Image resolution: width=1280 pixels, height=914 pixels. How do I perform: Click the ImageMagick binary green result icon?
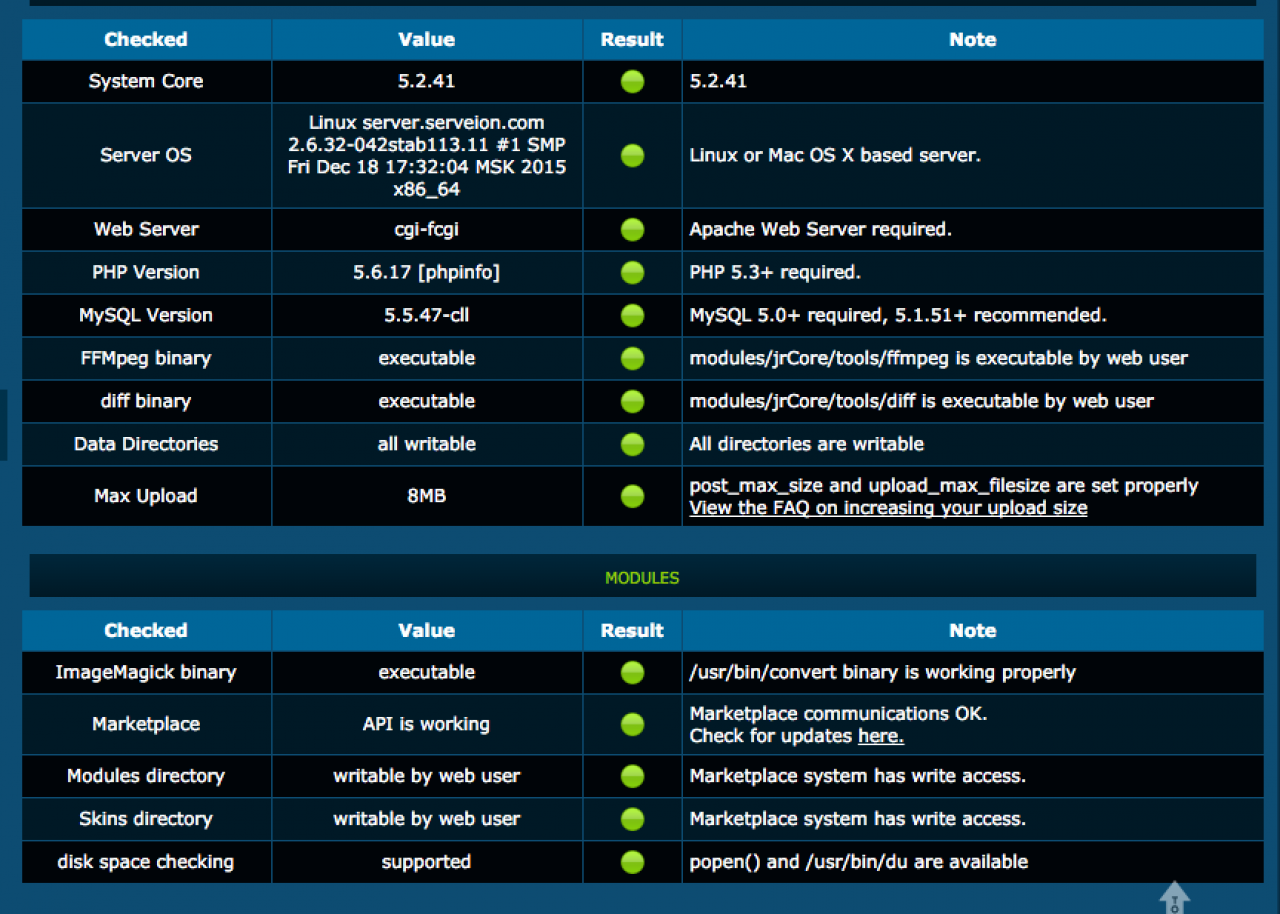(x=632, y=672)
